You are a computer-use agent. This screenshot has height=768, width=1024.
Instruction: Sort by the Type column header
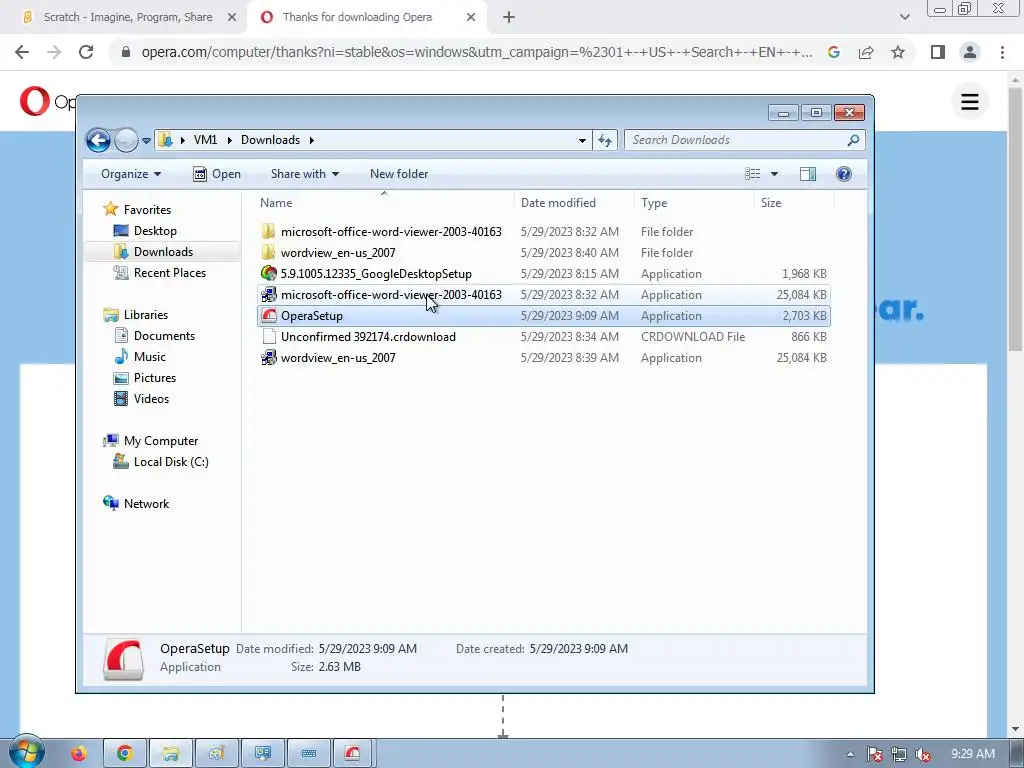tap(694, 202)
